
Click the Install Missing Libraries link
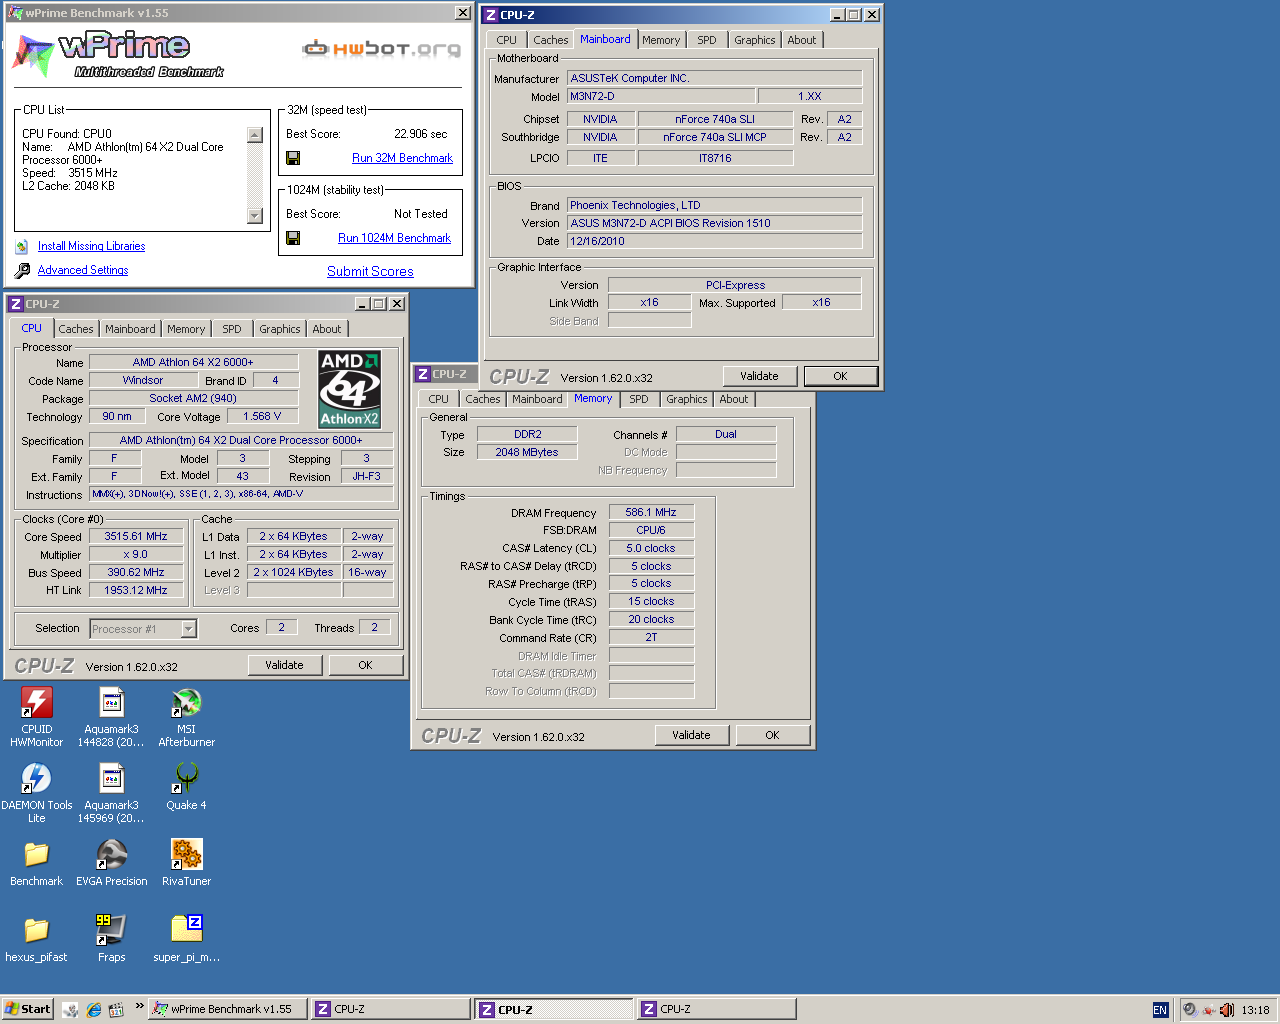[91, 246]
